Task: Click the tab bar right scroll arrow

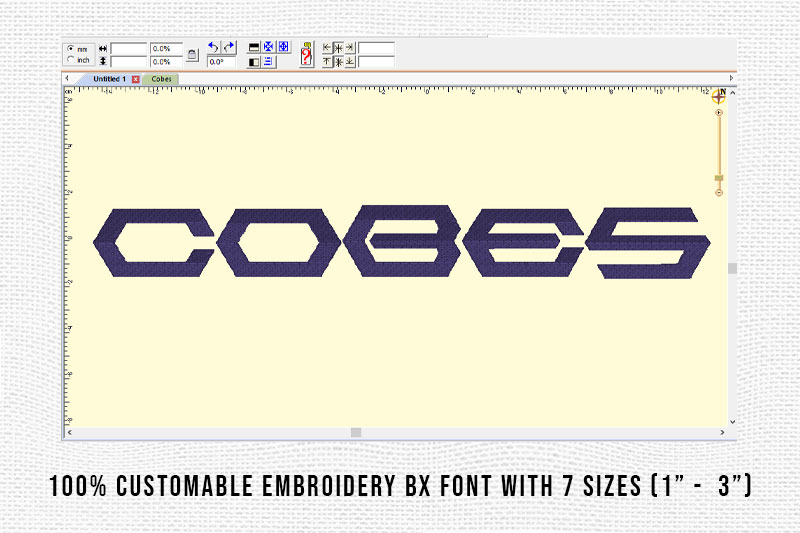Action: 731,78
